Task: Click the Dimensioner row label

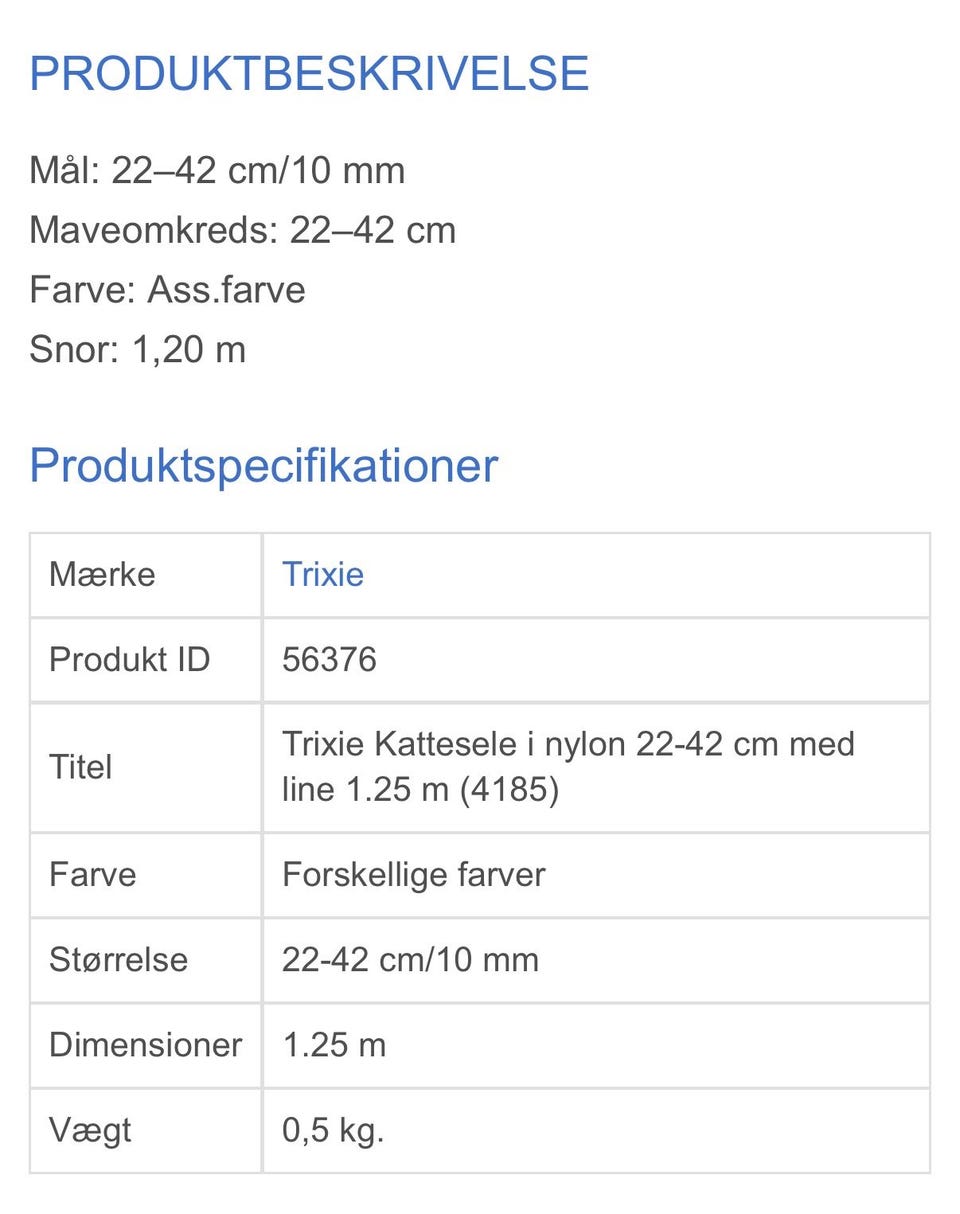Action: coord(146,1045)
